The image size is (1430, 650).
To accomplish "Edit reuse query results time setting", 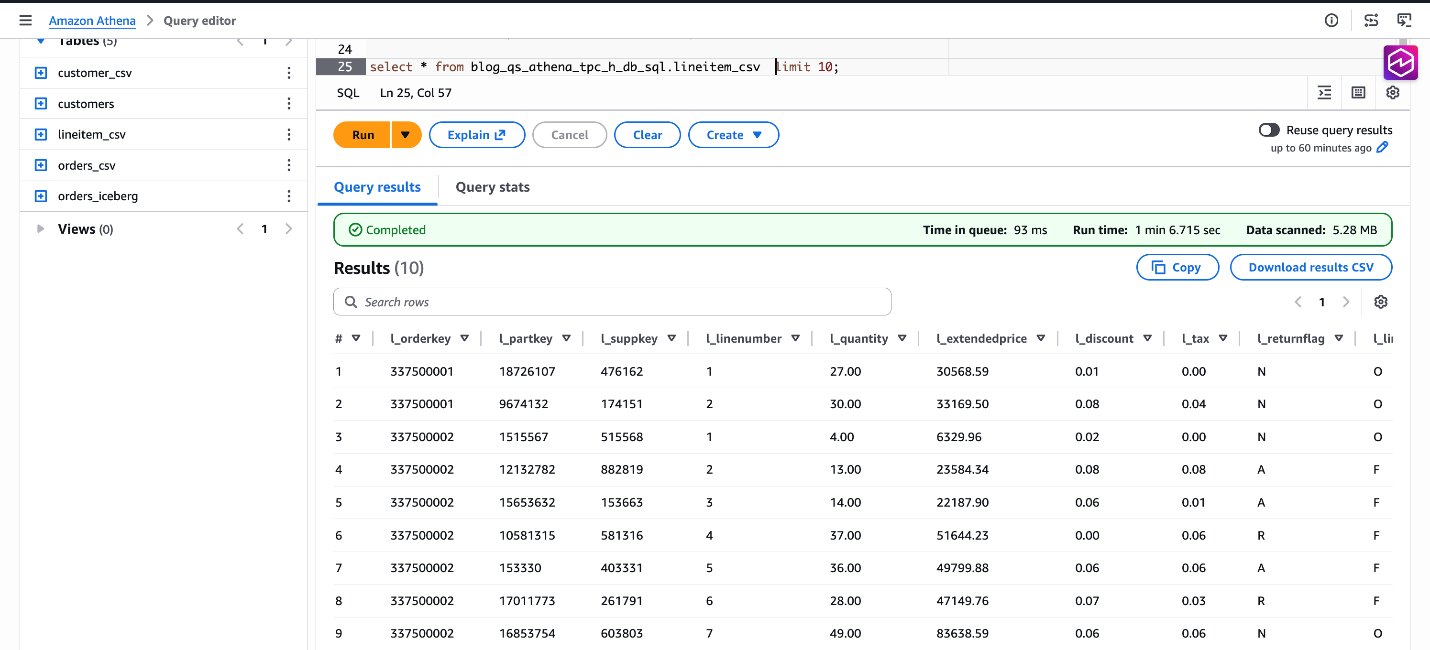I will (1383, 148).
